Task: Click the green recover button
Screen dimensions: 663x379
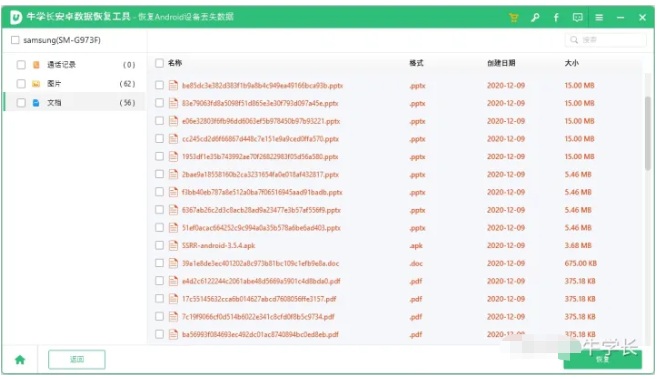Action: [x=603, y=360]
